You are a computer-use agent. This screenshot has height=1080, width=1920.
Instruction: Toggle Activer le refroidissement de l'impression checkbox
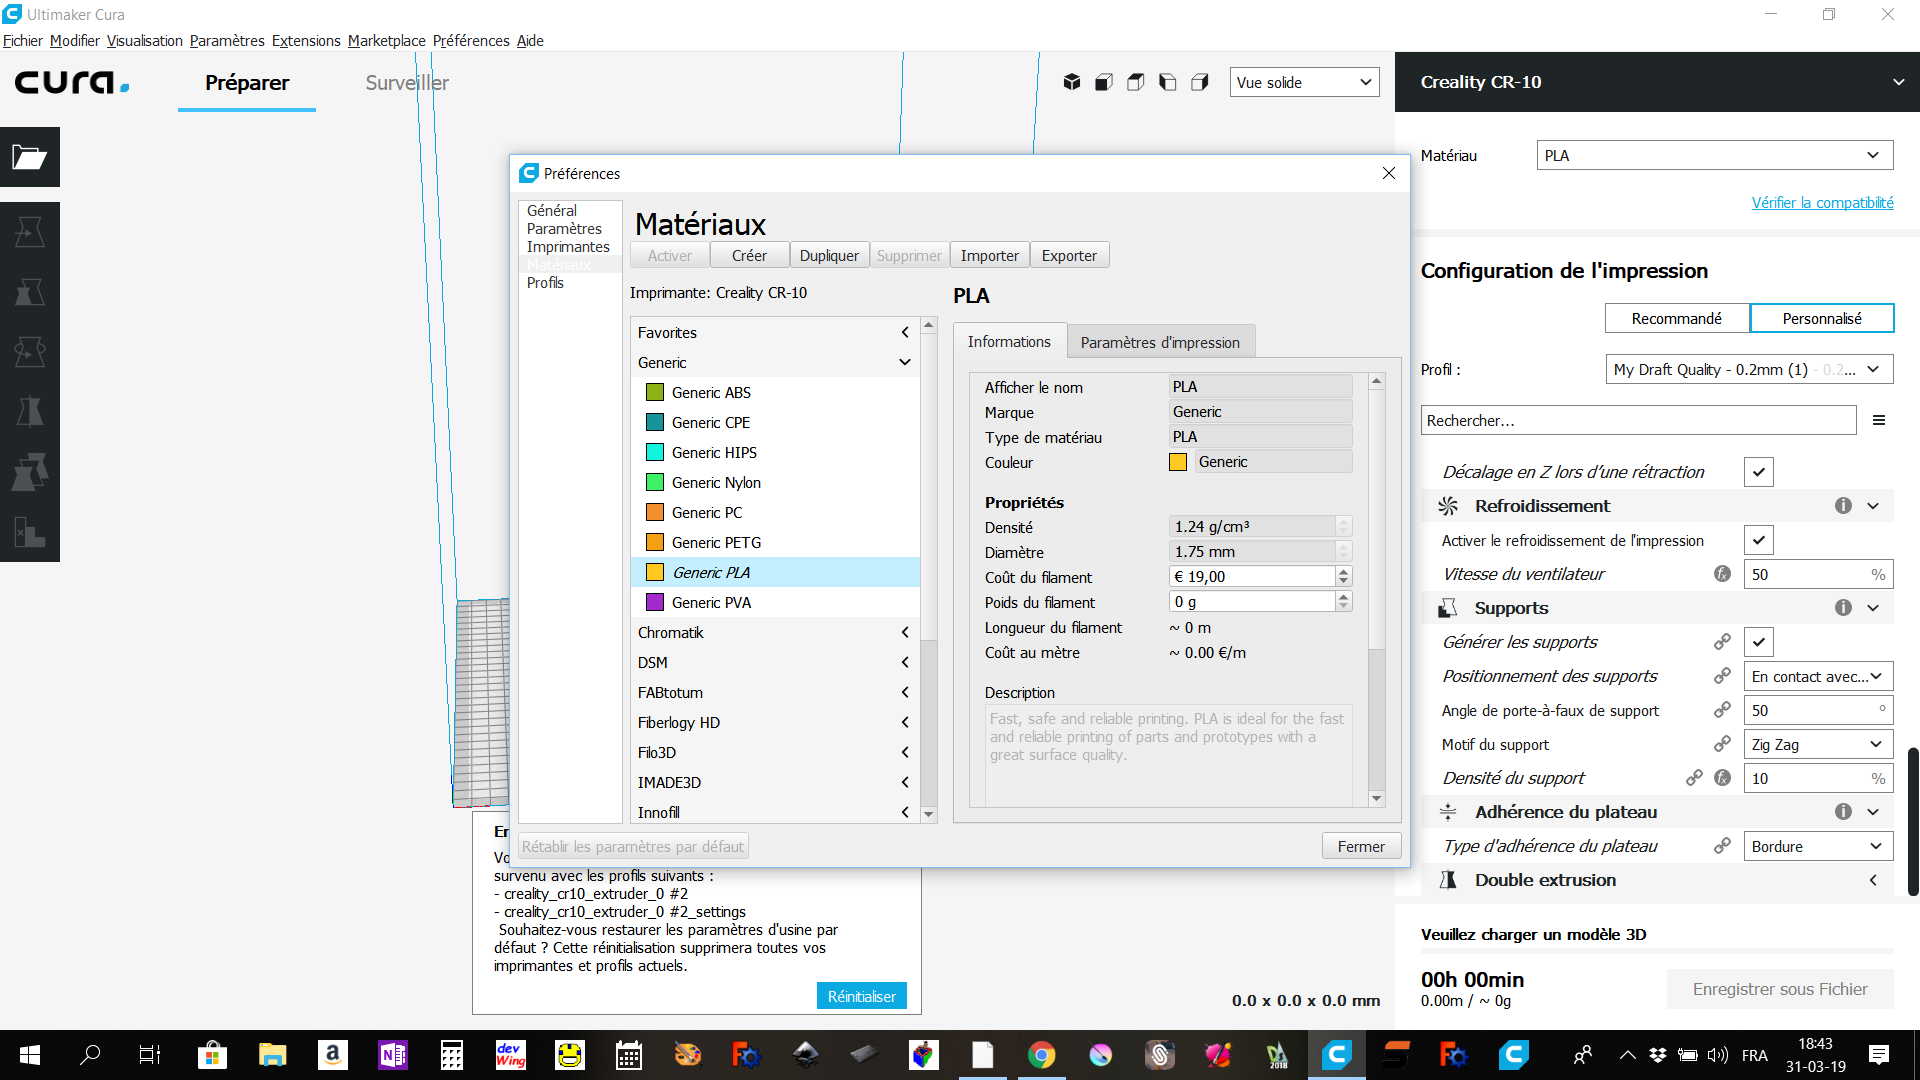pos(1758,540)
